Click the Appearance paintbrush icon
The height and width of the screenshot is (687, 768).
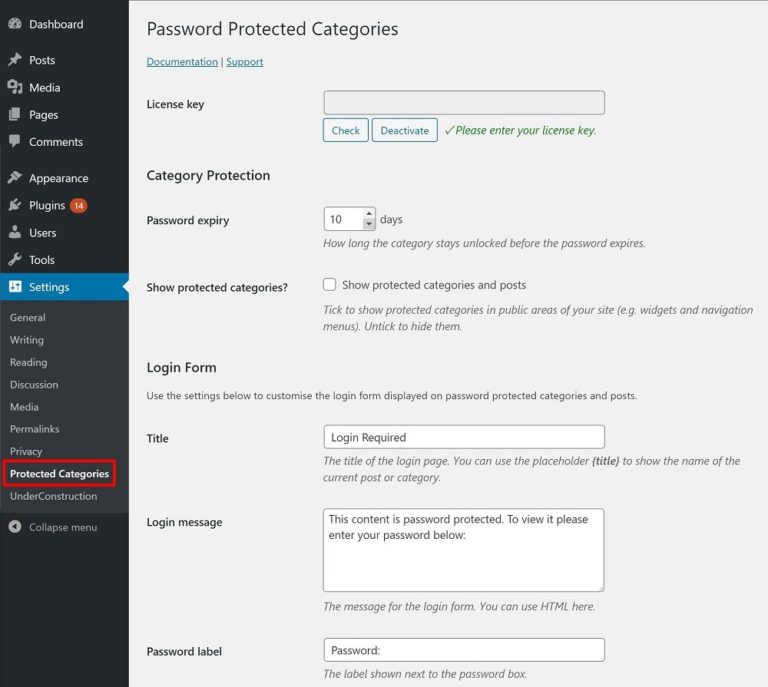[15, 178]
